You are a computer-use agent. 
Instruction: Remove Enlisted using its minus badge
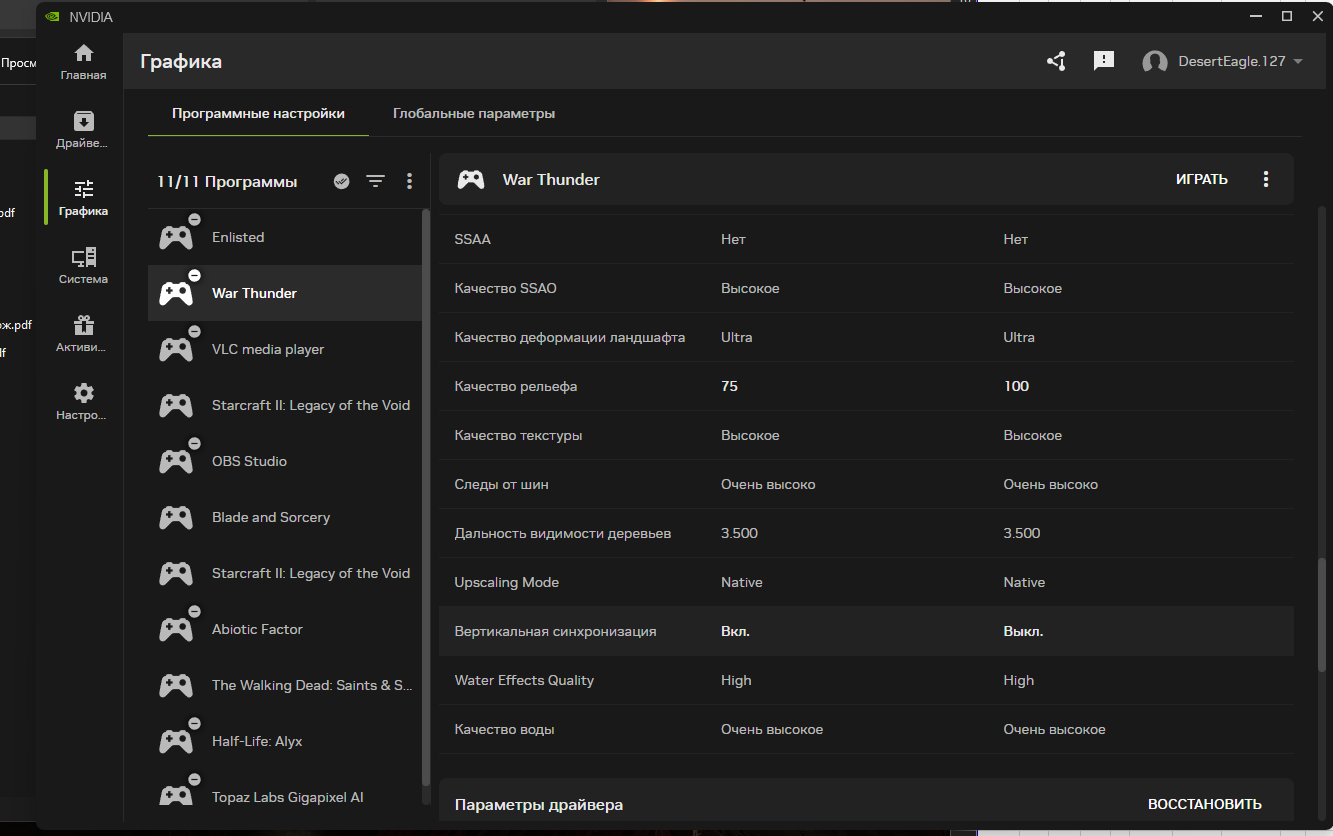coord(194,220)
